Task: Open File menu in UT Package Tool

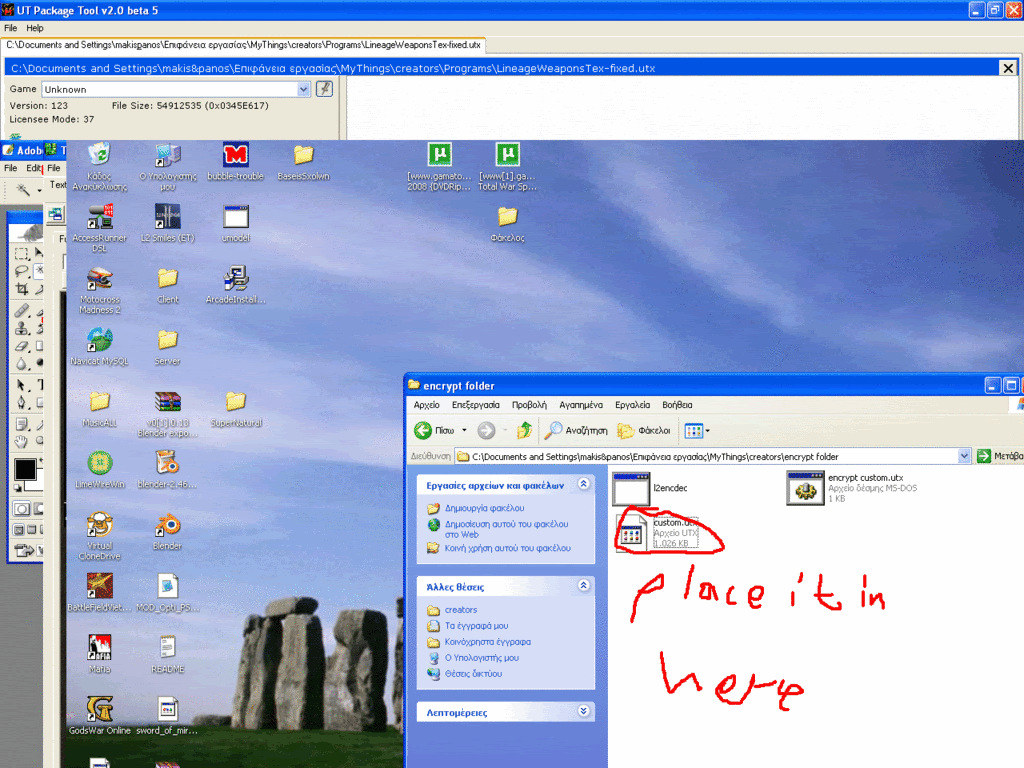Action: (11, 28)
